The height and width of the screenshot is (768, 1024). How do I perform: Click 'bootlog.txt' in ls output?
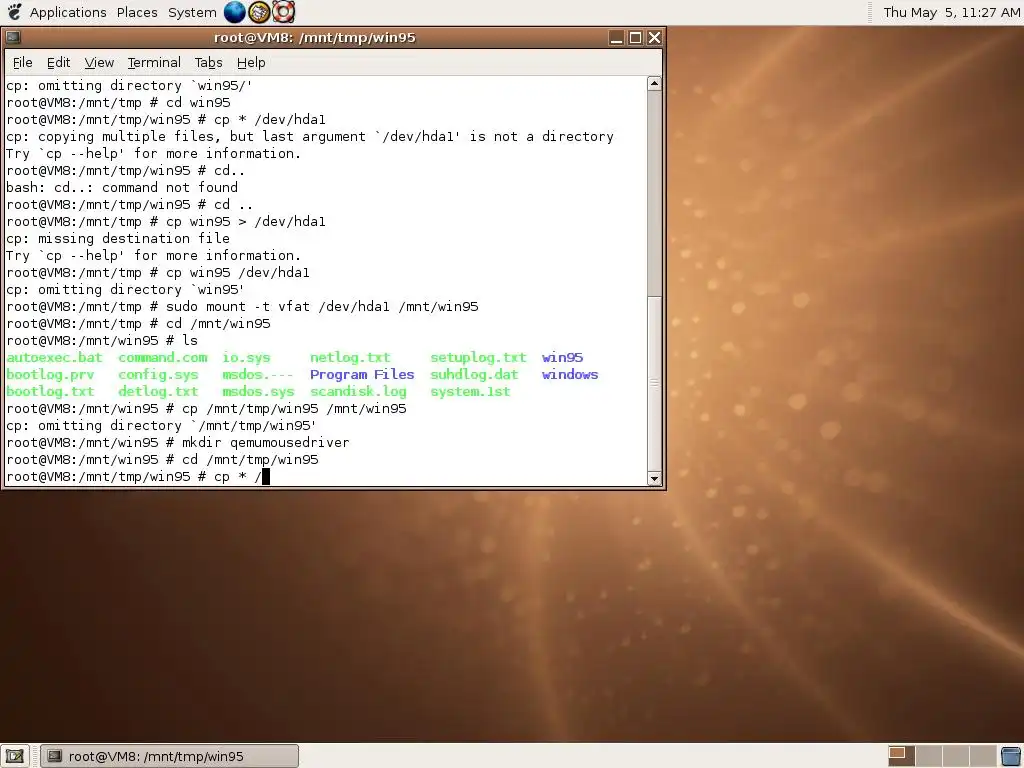[x=50, y=392]
